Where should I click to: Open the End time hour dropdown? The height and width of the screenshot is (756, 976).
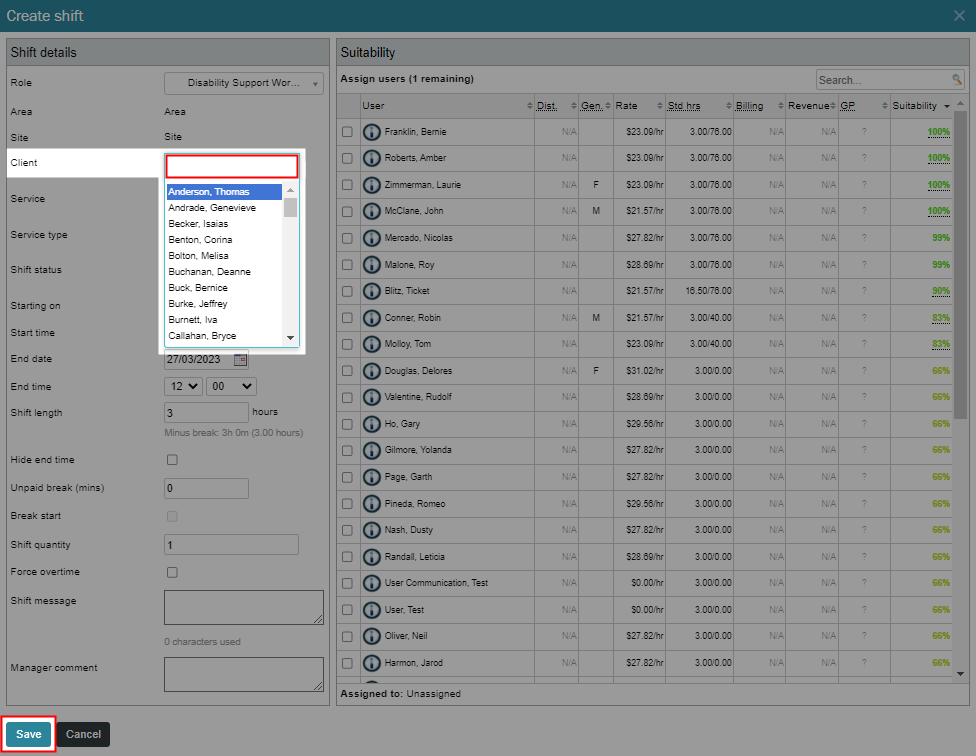(x=183, y=386)
